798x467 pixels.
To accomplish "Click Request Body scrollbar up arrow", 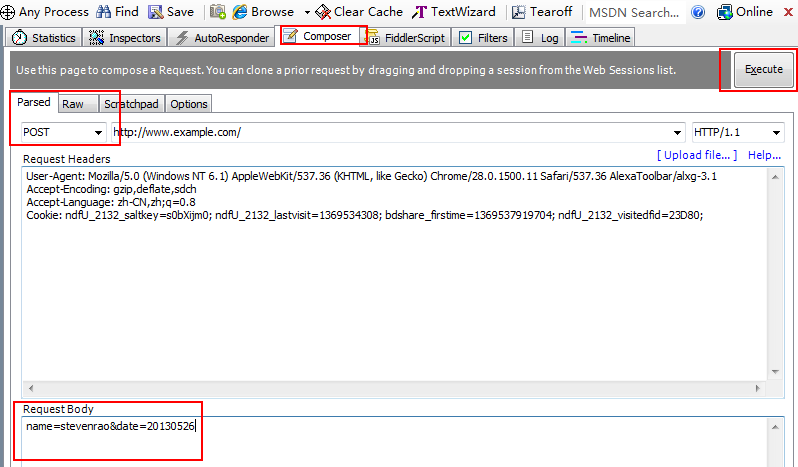I will tap(775, 427).
